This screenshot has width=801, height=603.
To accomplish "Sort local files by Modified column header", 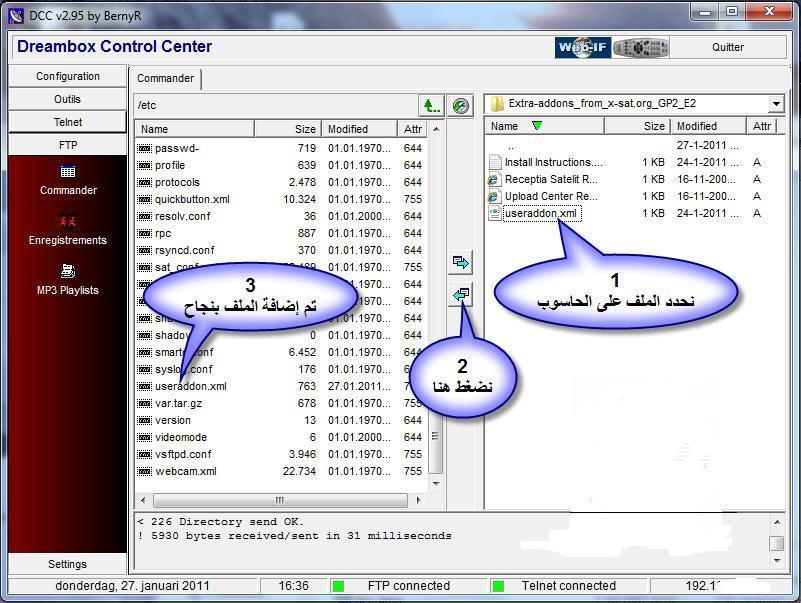I will click(708, 126).
